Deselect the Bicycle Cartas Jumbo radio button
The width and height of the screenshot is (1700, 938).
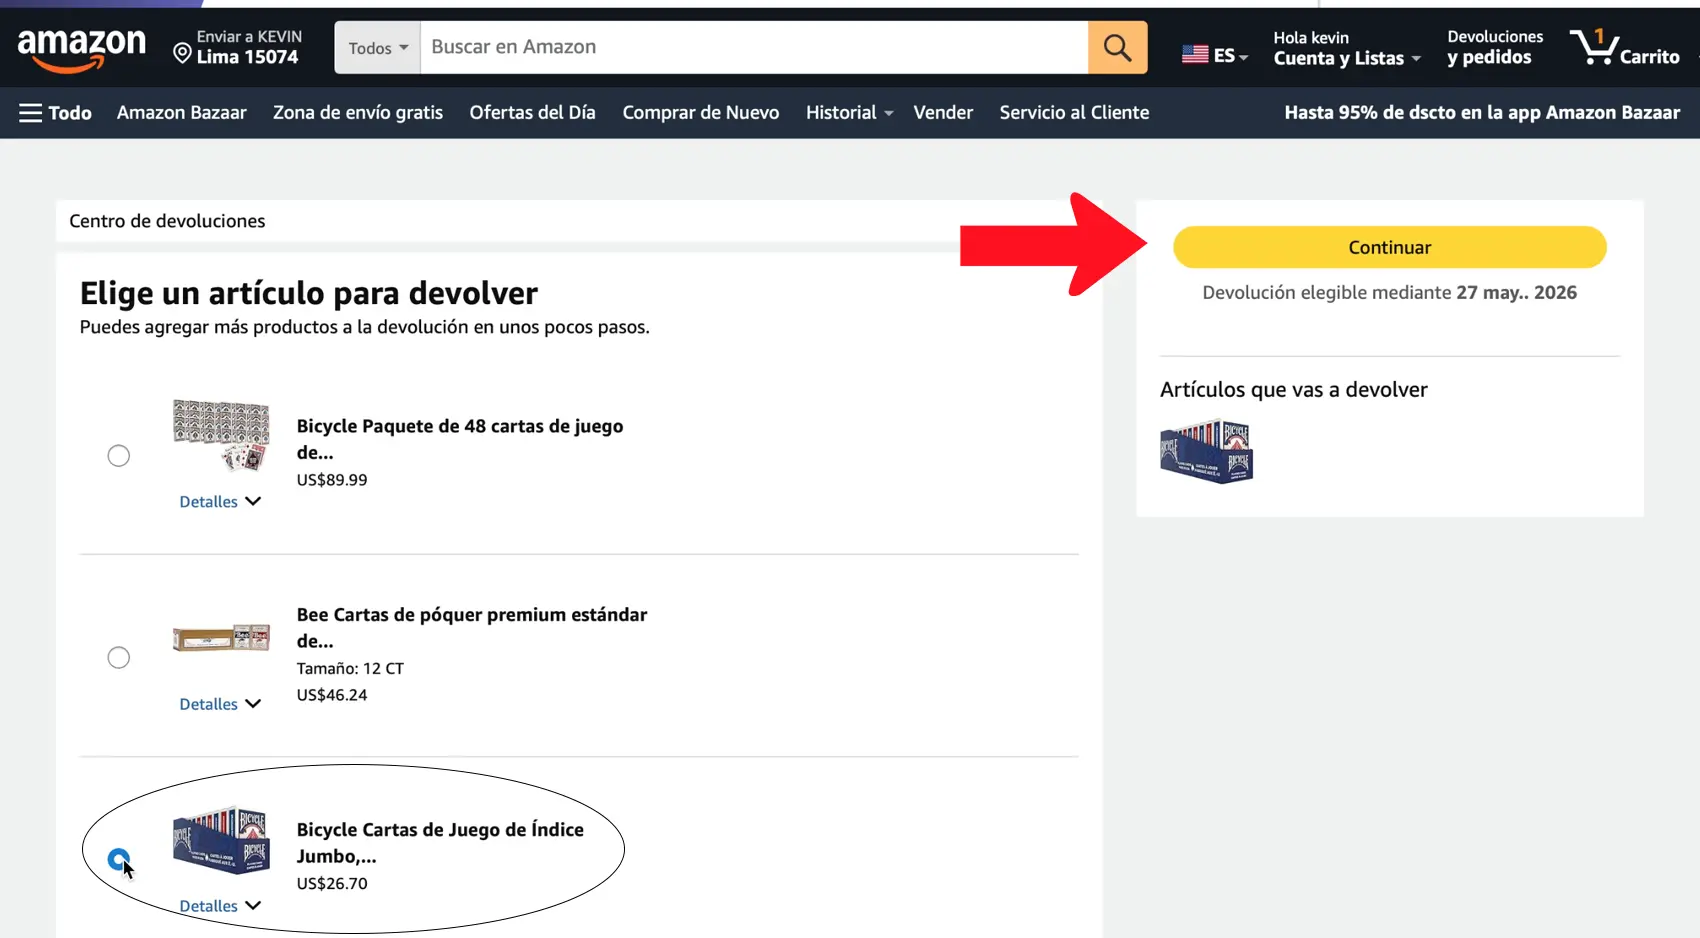pos(119,859)
